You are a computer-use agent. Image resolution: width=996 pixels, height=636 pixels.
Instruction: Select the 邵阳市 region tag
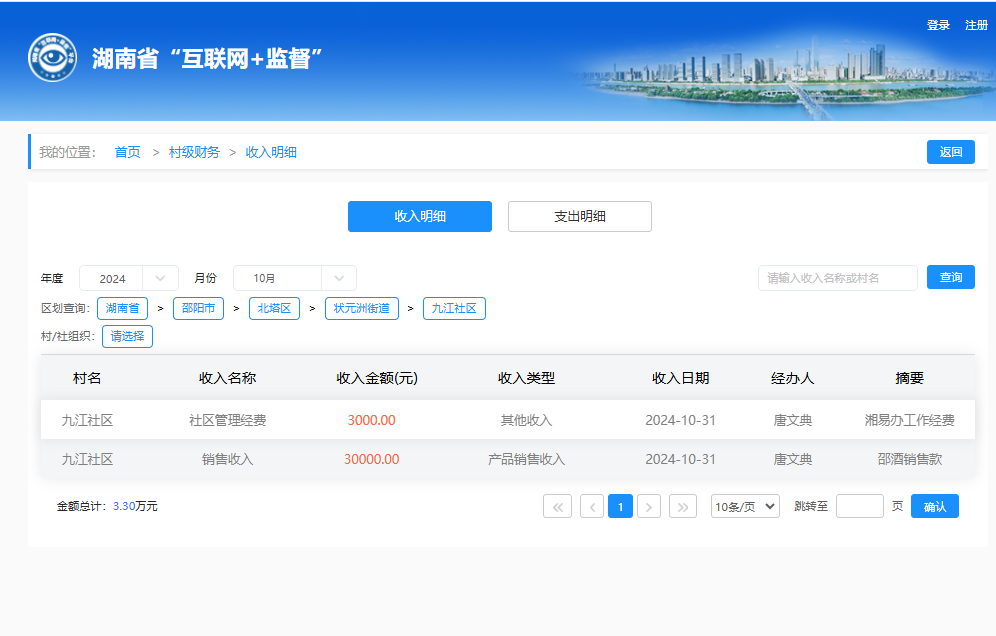pyautogui.click(x=198, y=308)
